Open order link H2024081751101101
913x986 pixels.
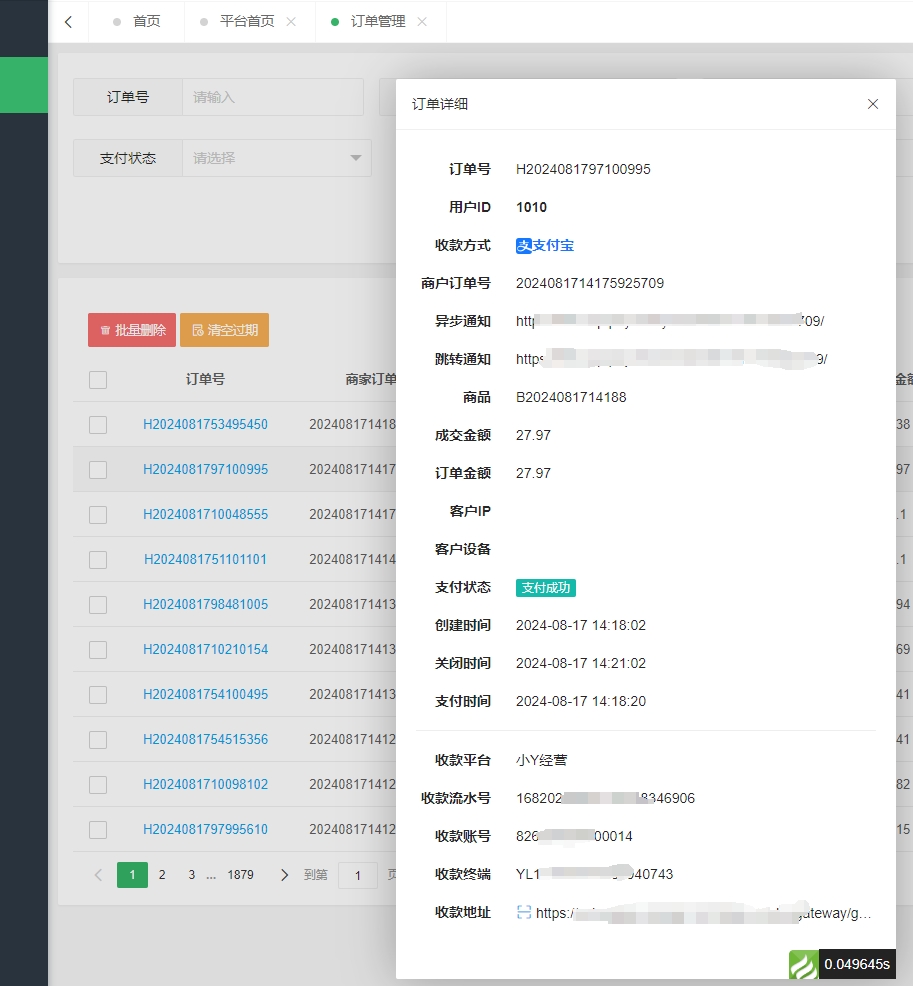(x=205, y=560)
